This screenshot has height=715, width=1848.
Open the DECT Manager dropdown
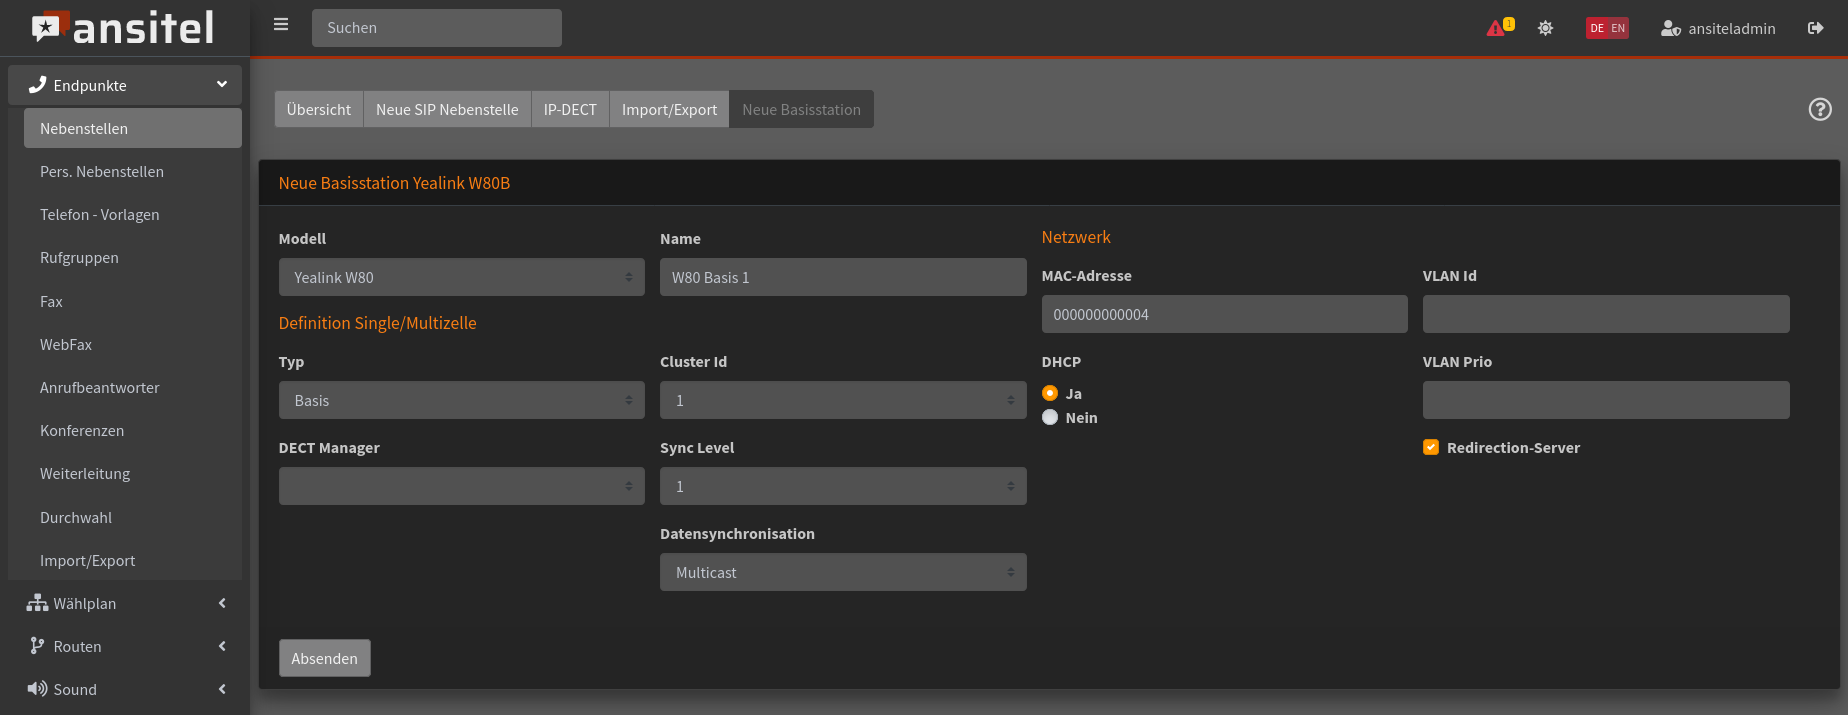(x=461, y=486)
